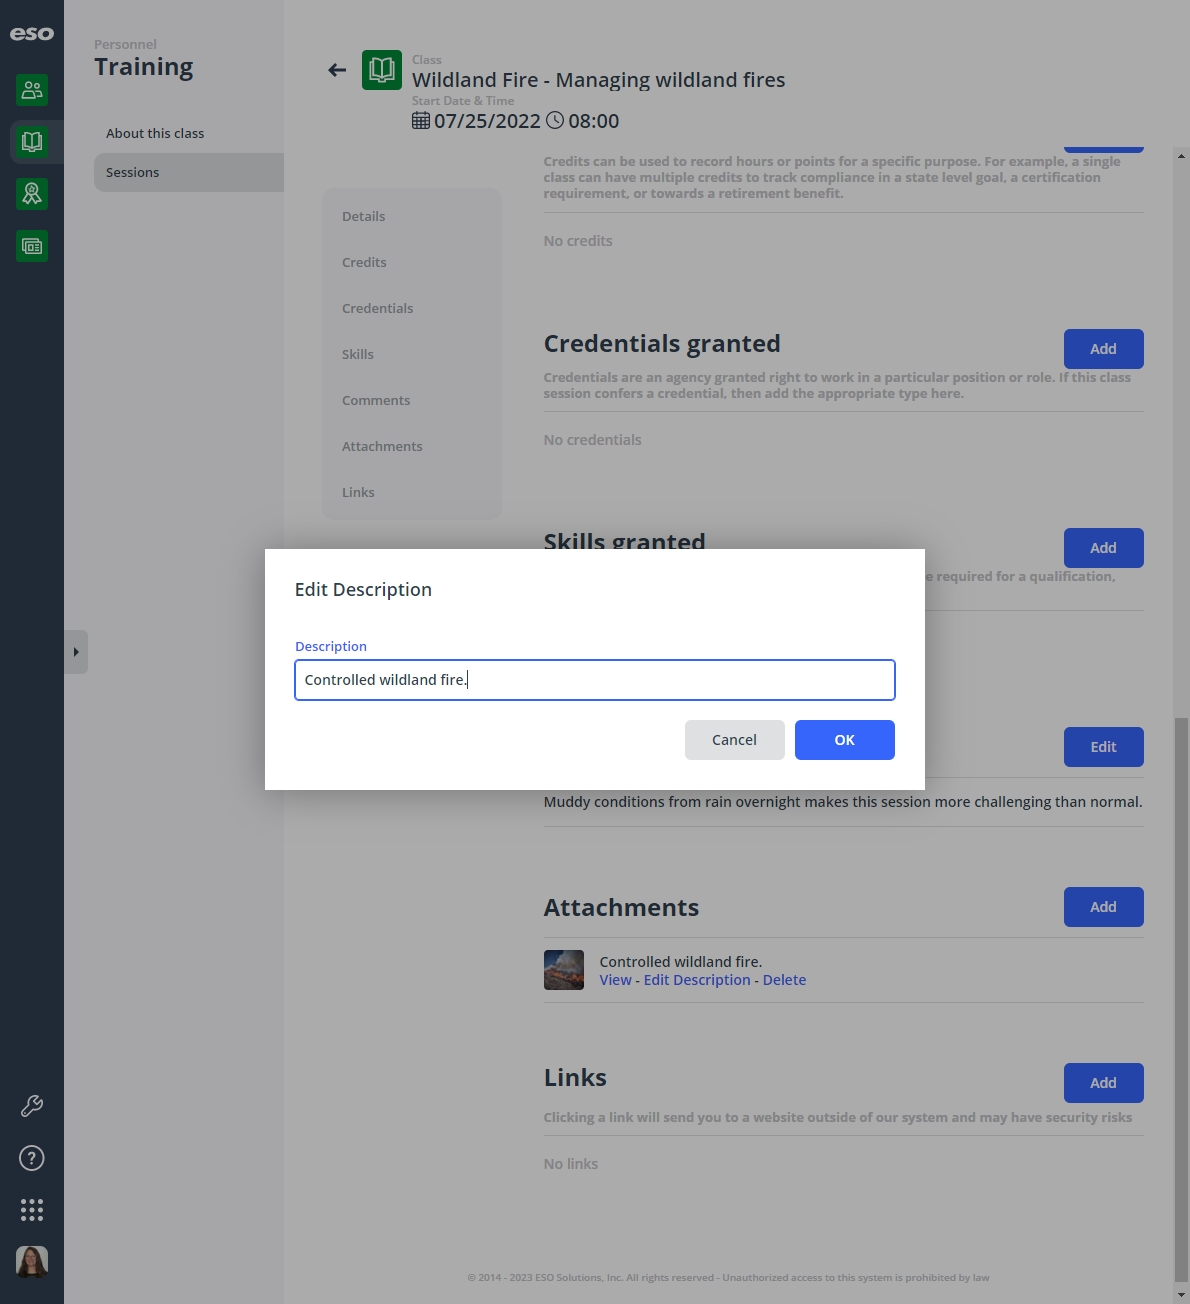Select the Sessions tab

[189, 172]
